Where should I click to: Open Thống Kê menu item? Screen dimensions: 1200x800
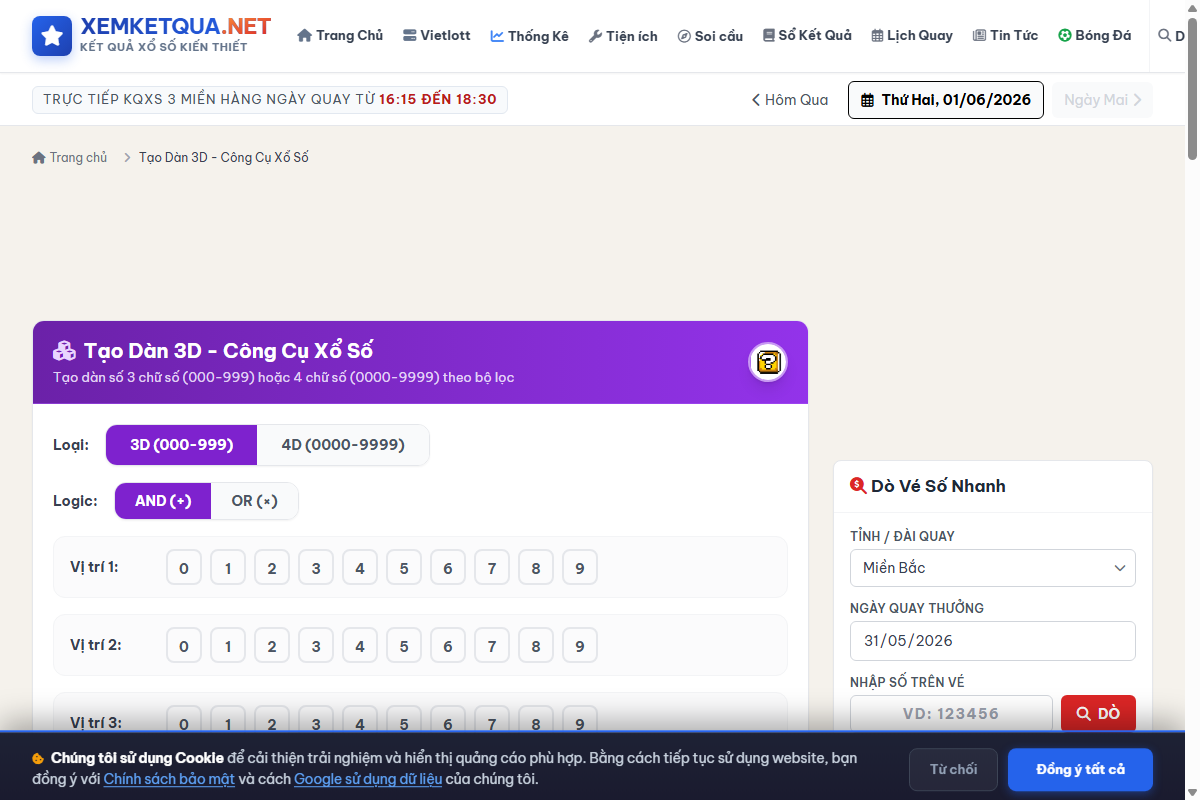tap(529, 36)
